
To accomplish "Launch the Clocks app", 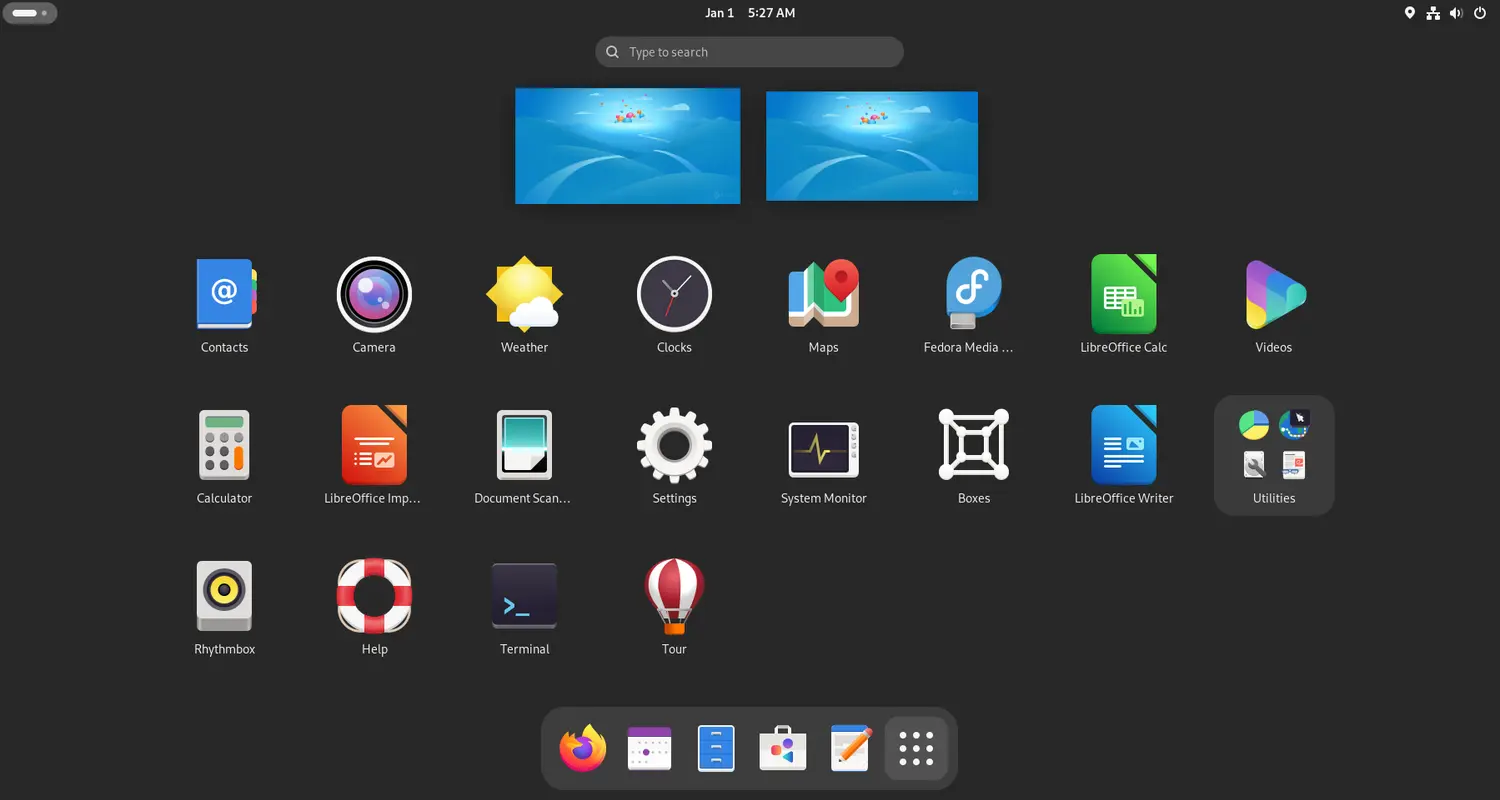I will 674,294.
